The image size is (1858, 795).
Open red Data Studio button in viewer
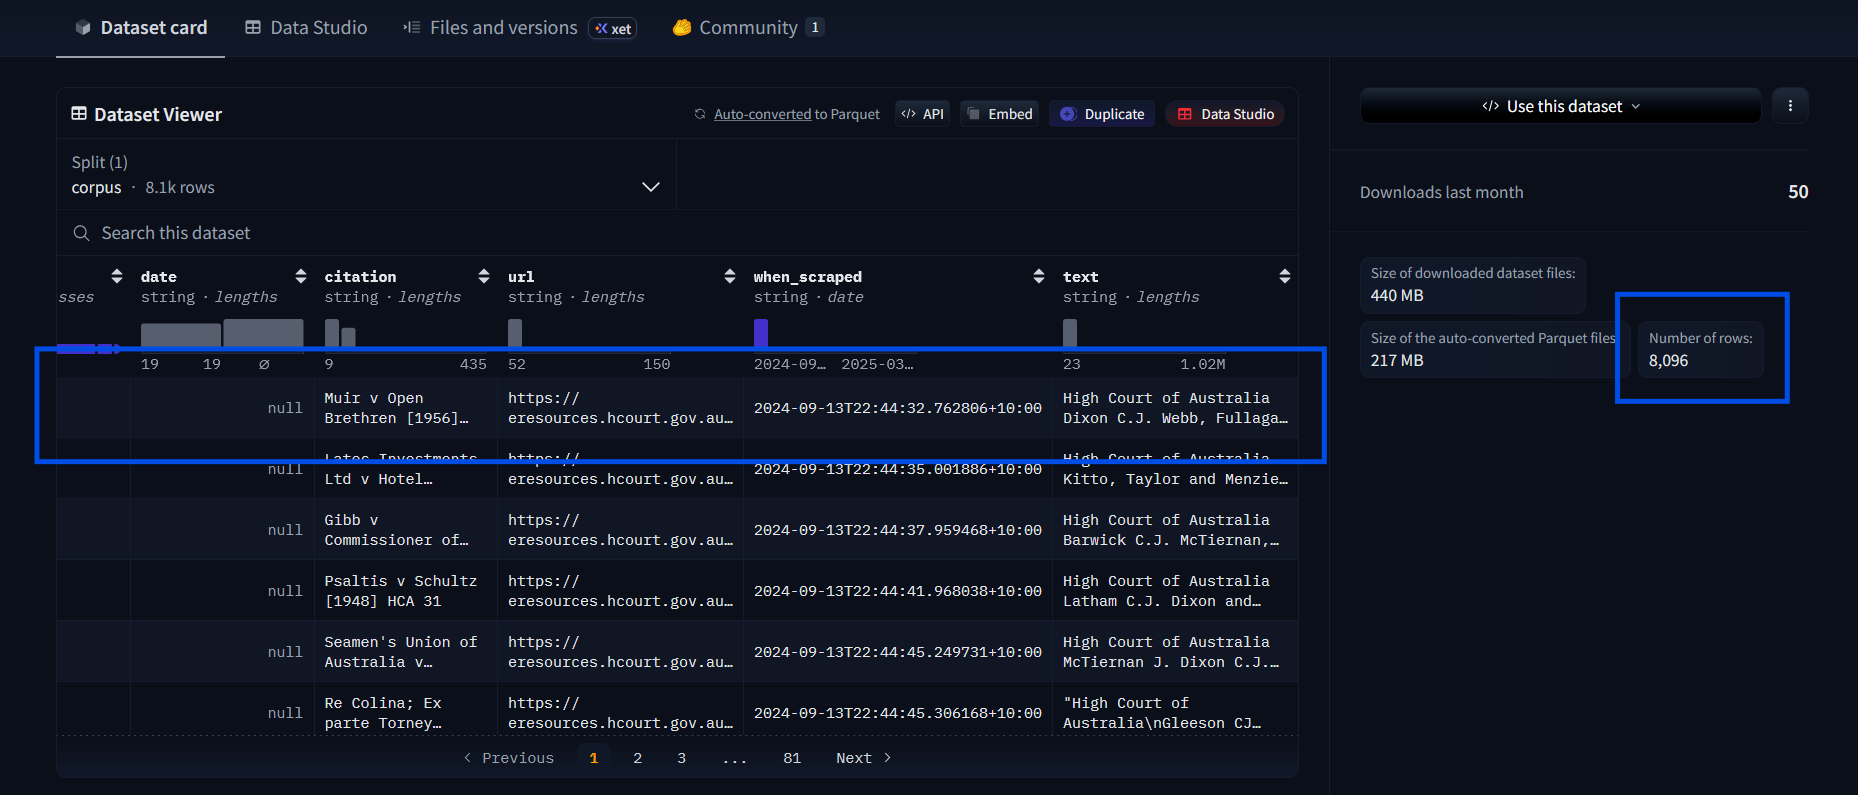1225,114
